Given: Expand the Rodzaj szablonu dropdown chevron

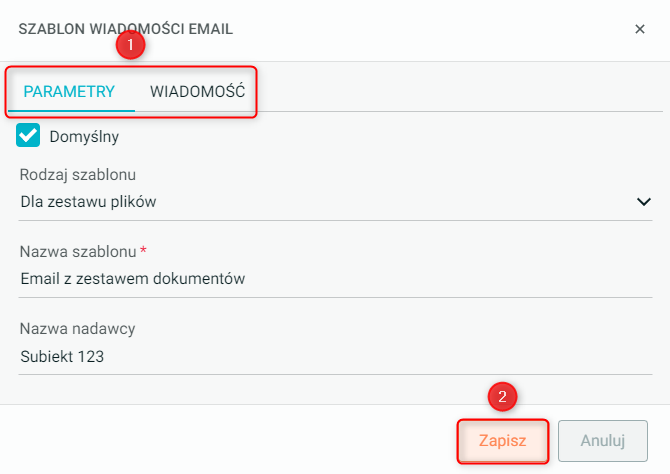Looking at the screenshot, I should pyautogui.click(x=643, y=202).
